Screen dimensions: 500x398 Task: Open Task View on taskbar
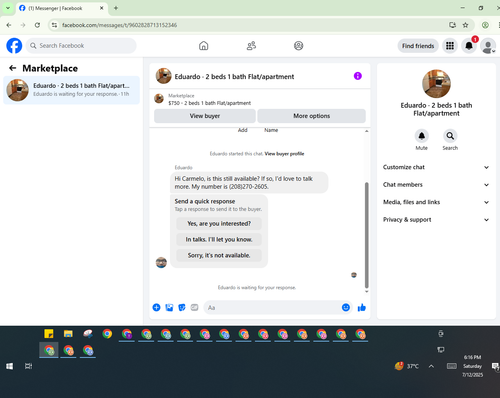(x=29, y=366)
